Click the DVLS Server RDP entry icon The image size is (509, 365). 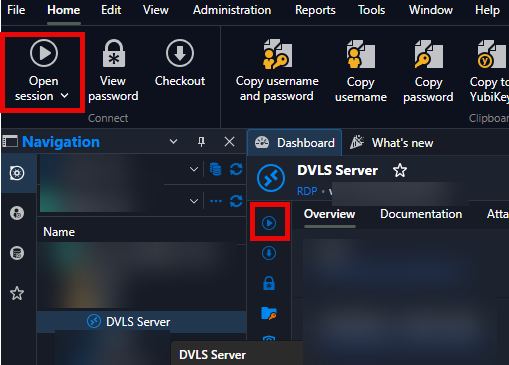271,178
